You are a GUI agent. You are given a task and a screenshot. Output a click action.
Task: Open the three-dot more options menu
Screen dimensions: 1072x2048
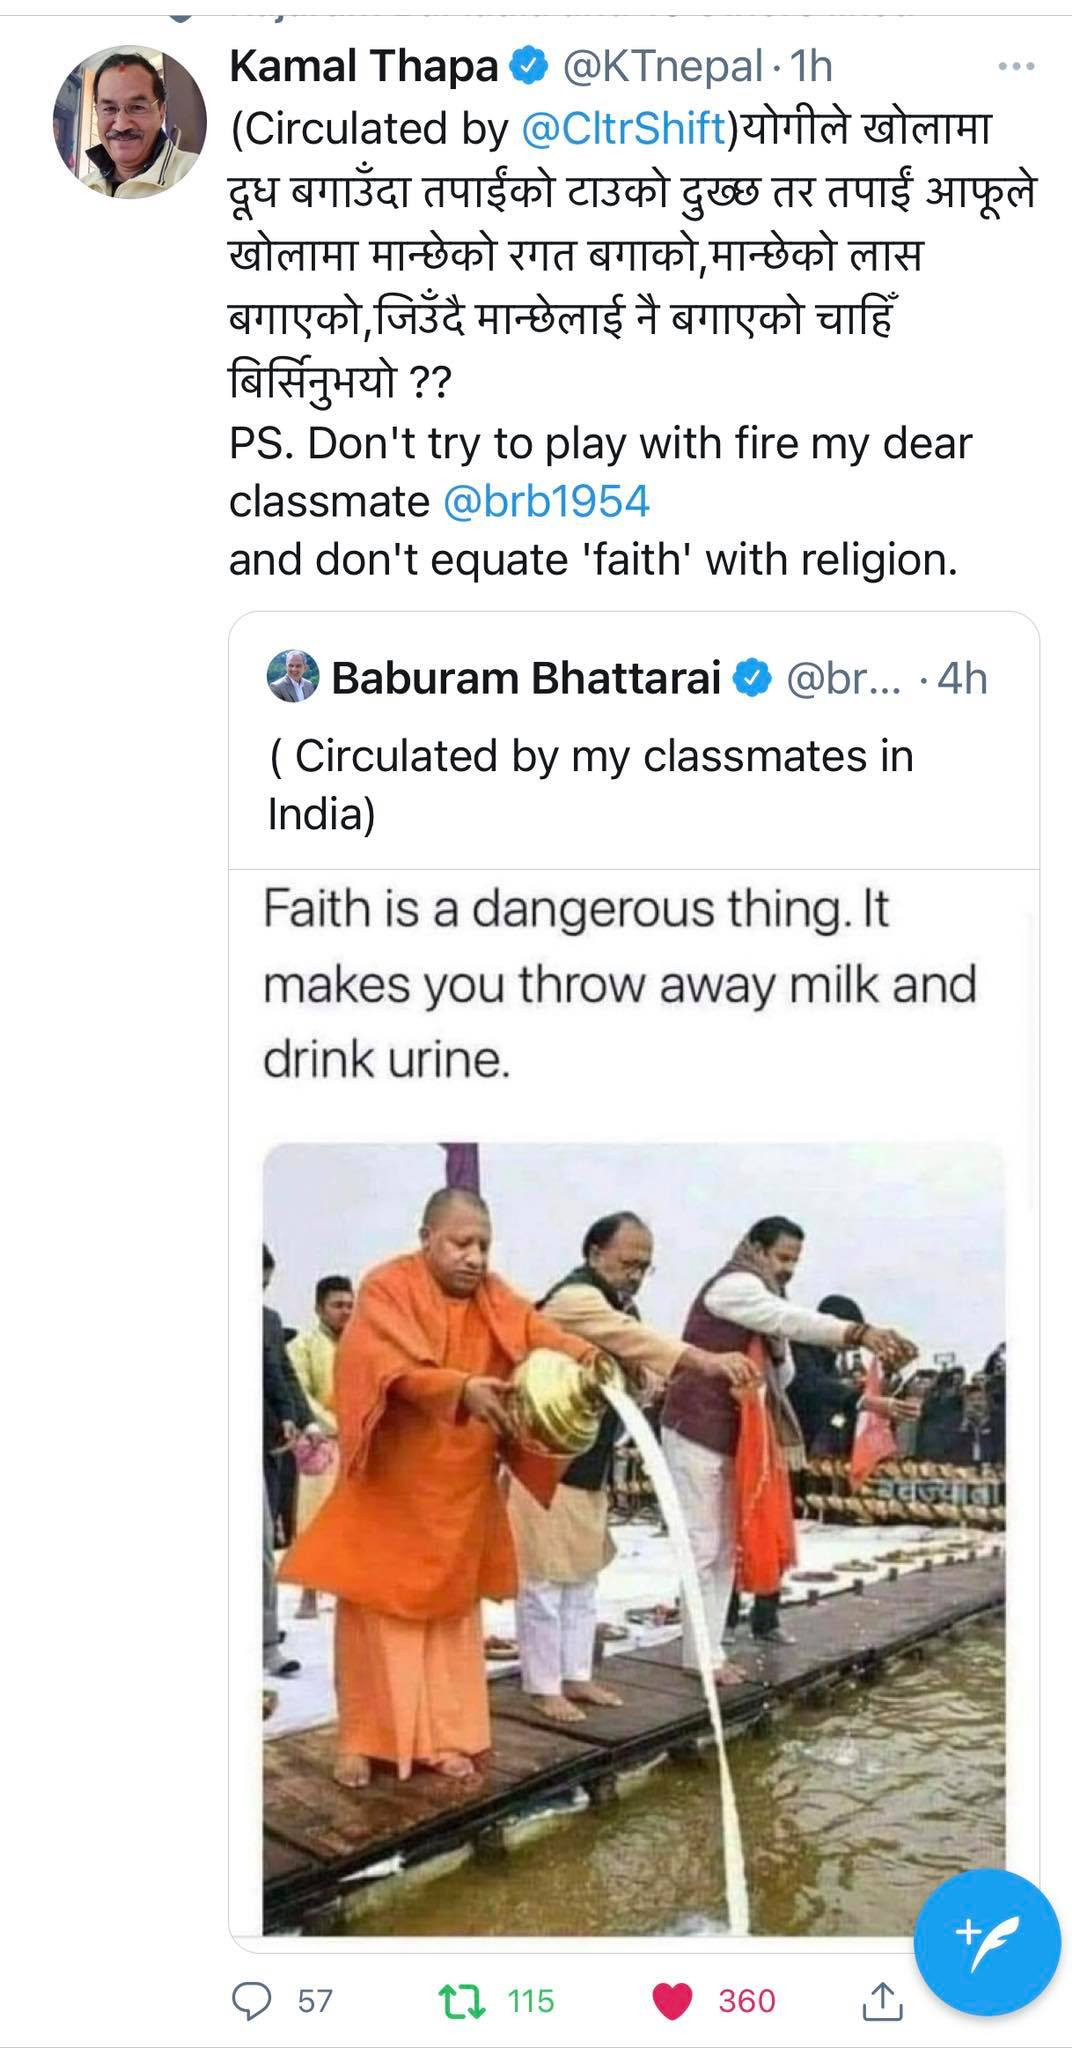1017,67
